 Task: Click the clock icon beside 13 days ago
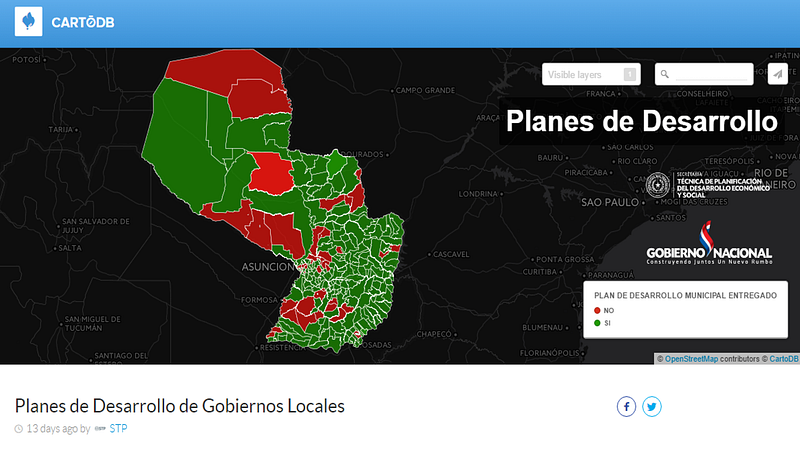pos(19,429)
